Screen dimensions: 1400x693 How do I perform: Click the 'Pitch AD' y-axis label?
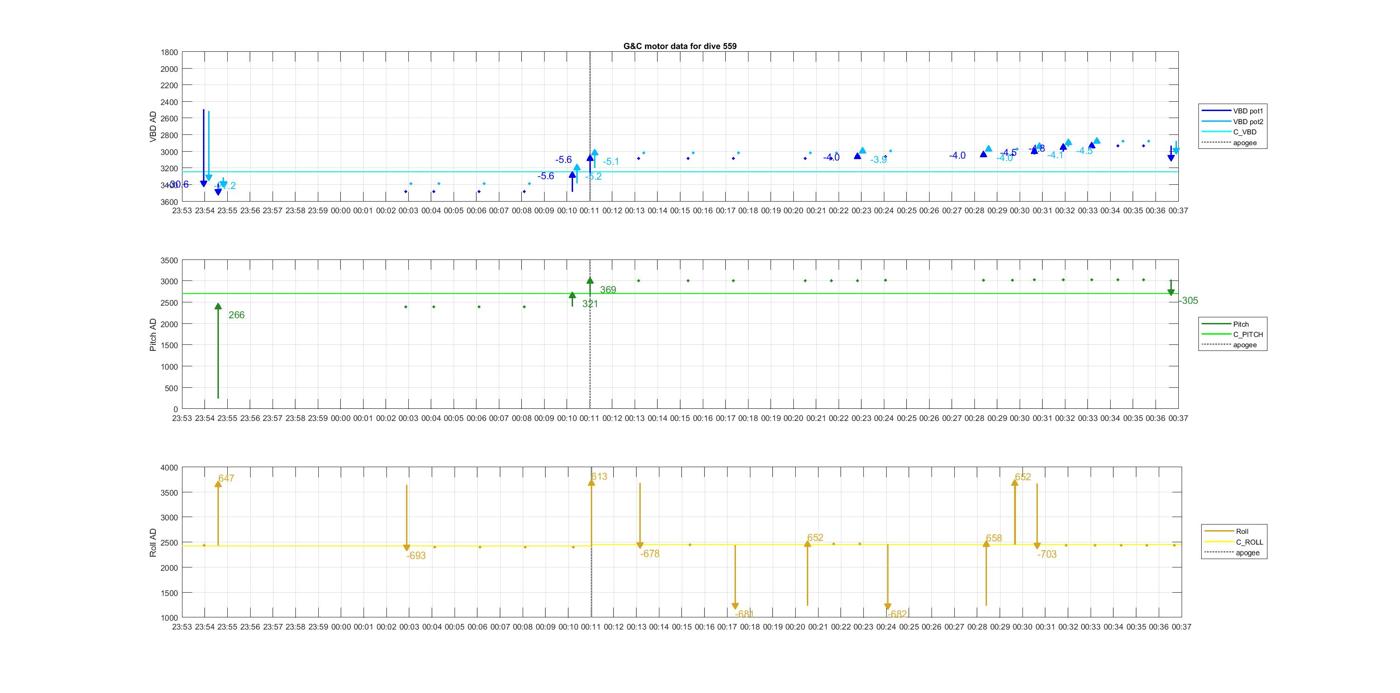(153, 334)
